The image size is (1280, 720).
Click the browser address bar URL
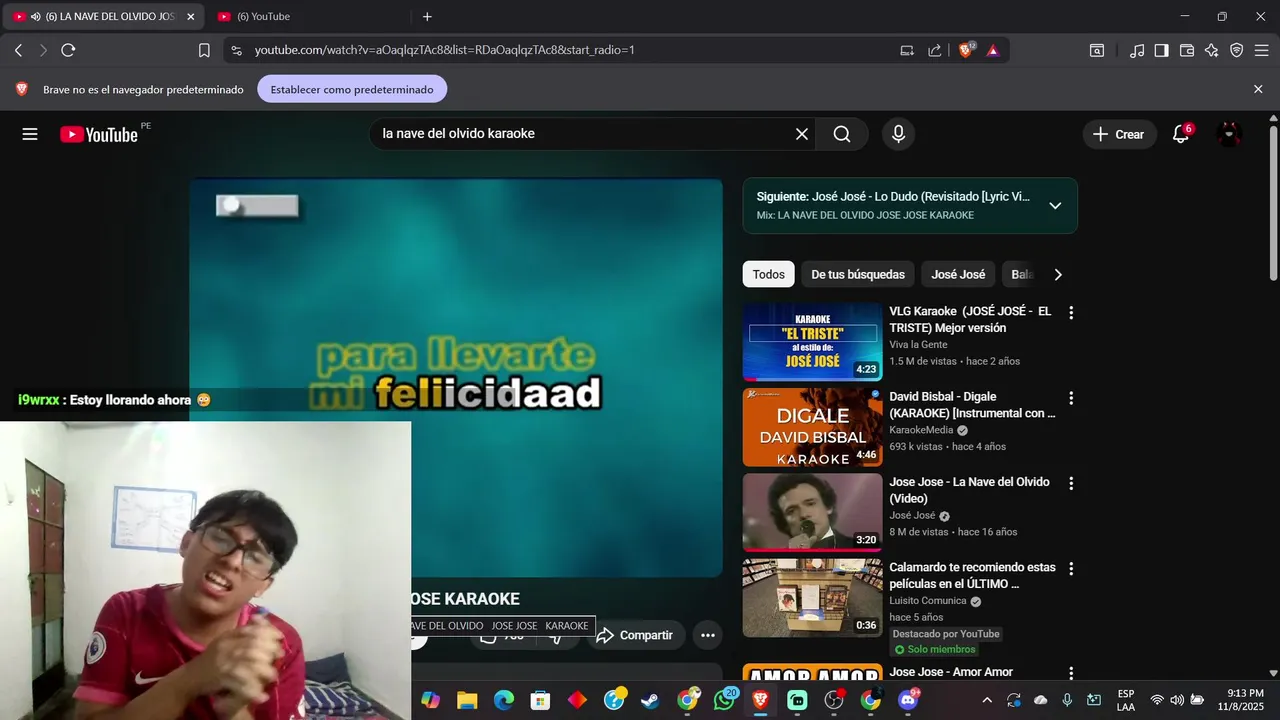445,50
